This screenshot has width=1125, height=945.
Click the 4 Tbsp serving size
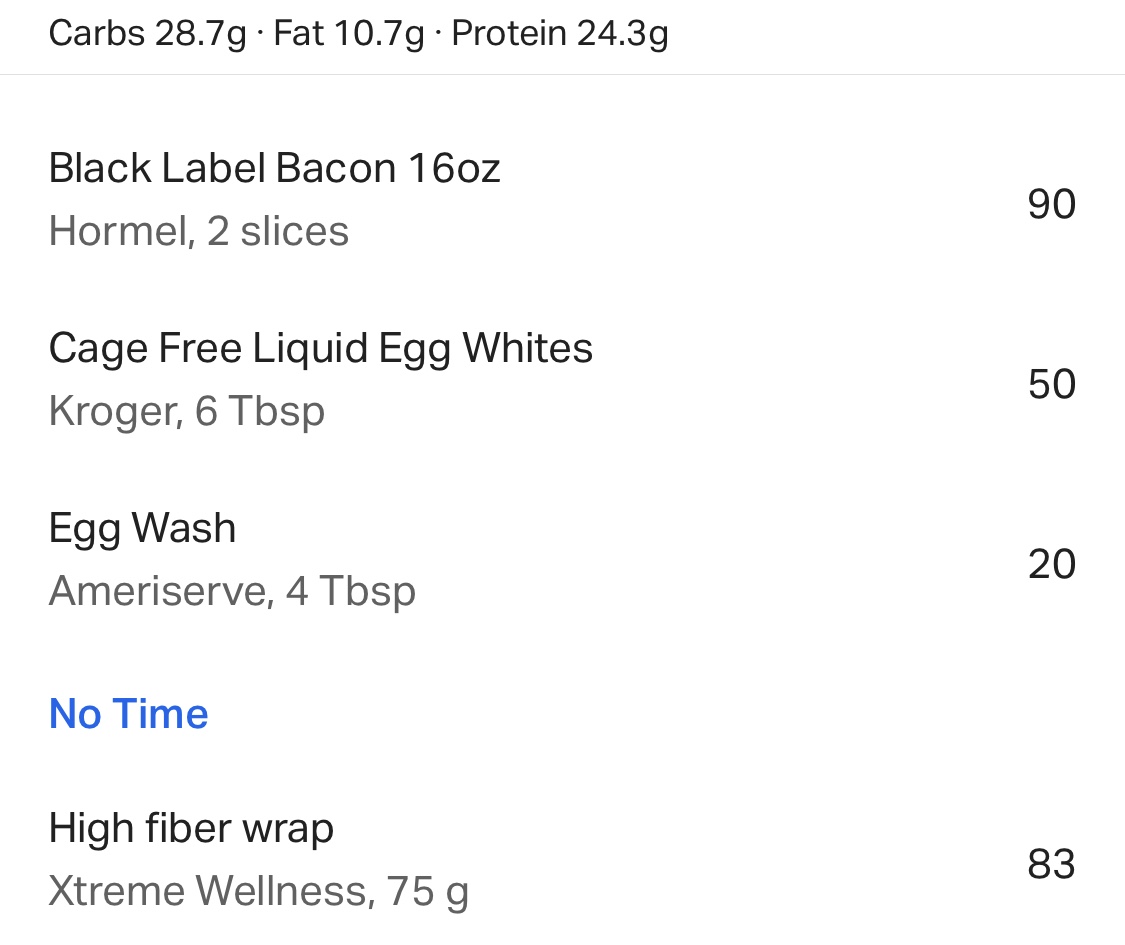(351, 592)
